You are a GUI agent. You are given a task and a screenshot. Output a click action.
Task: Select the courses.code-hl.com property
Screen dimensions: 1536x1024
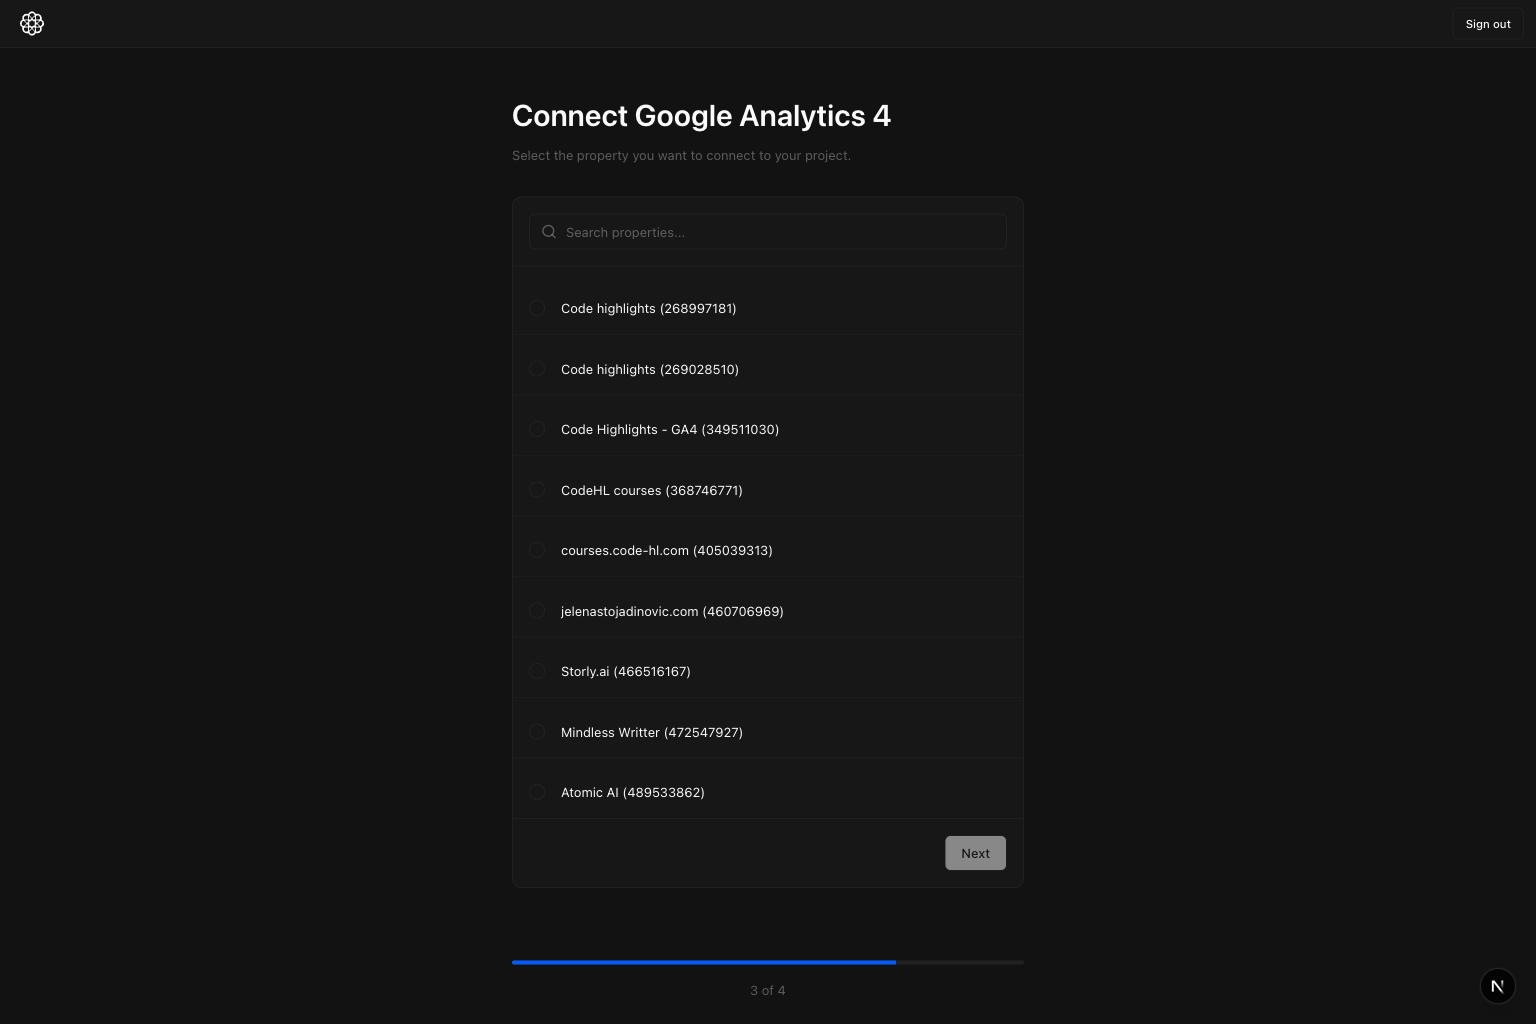(x=537, y=550)
